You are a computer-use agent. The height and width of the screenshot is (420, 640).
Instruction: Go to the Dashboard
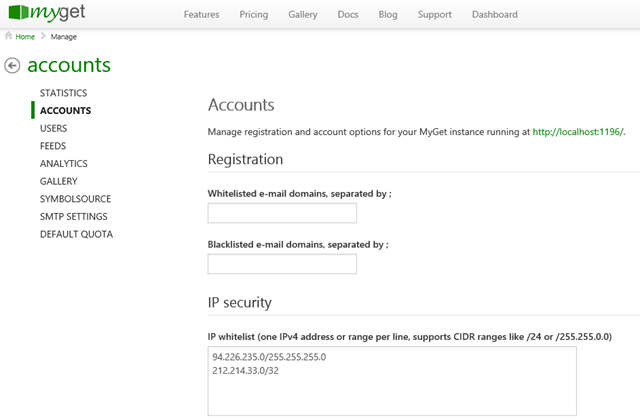tap(494, 15)
